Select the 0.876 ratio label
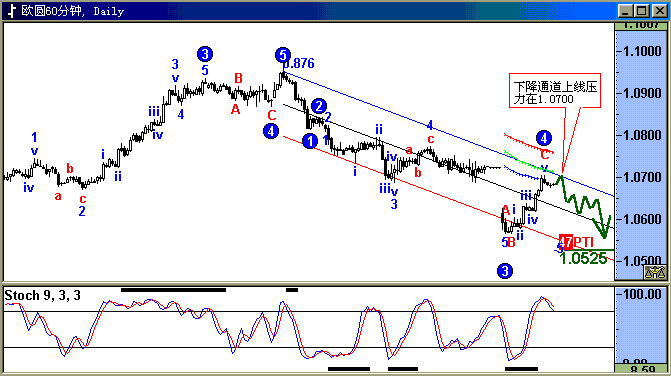Viewport: 671px width, 377px height. (x=300, y=63)
